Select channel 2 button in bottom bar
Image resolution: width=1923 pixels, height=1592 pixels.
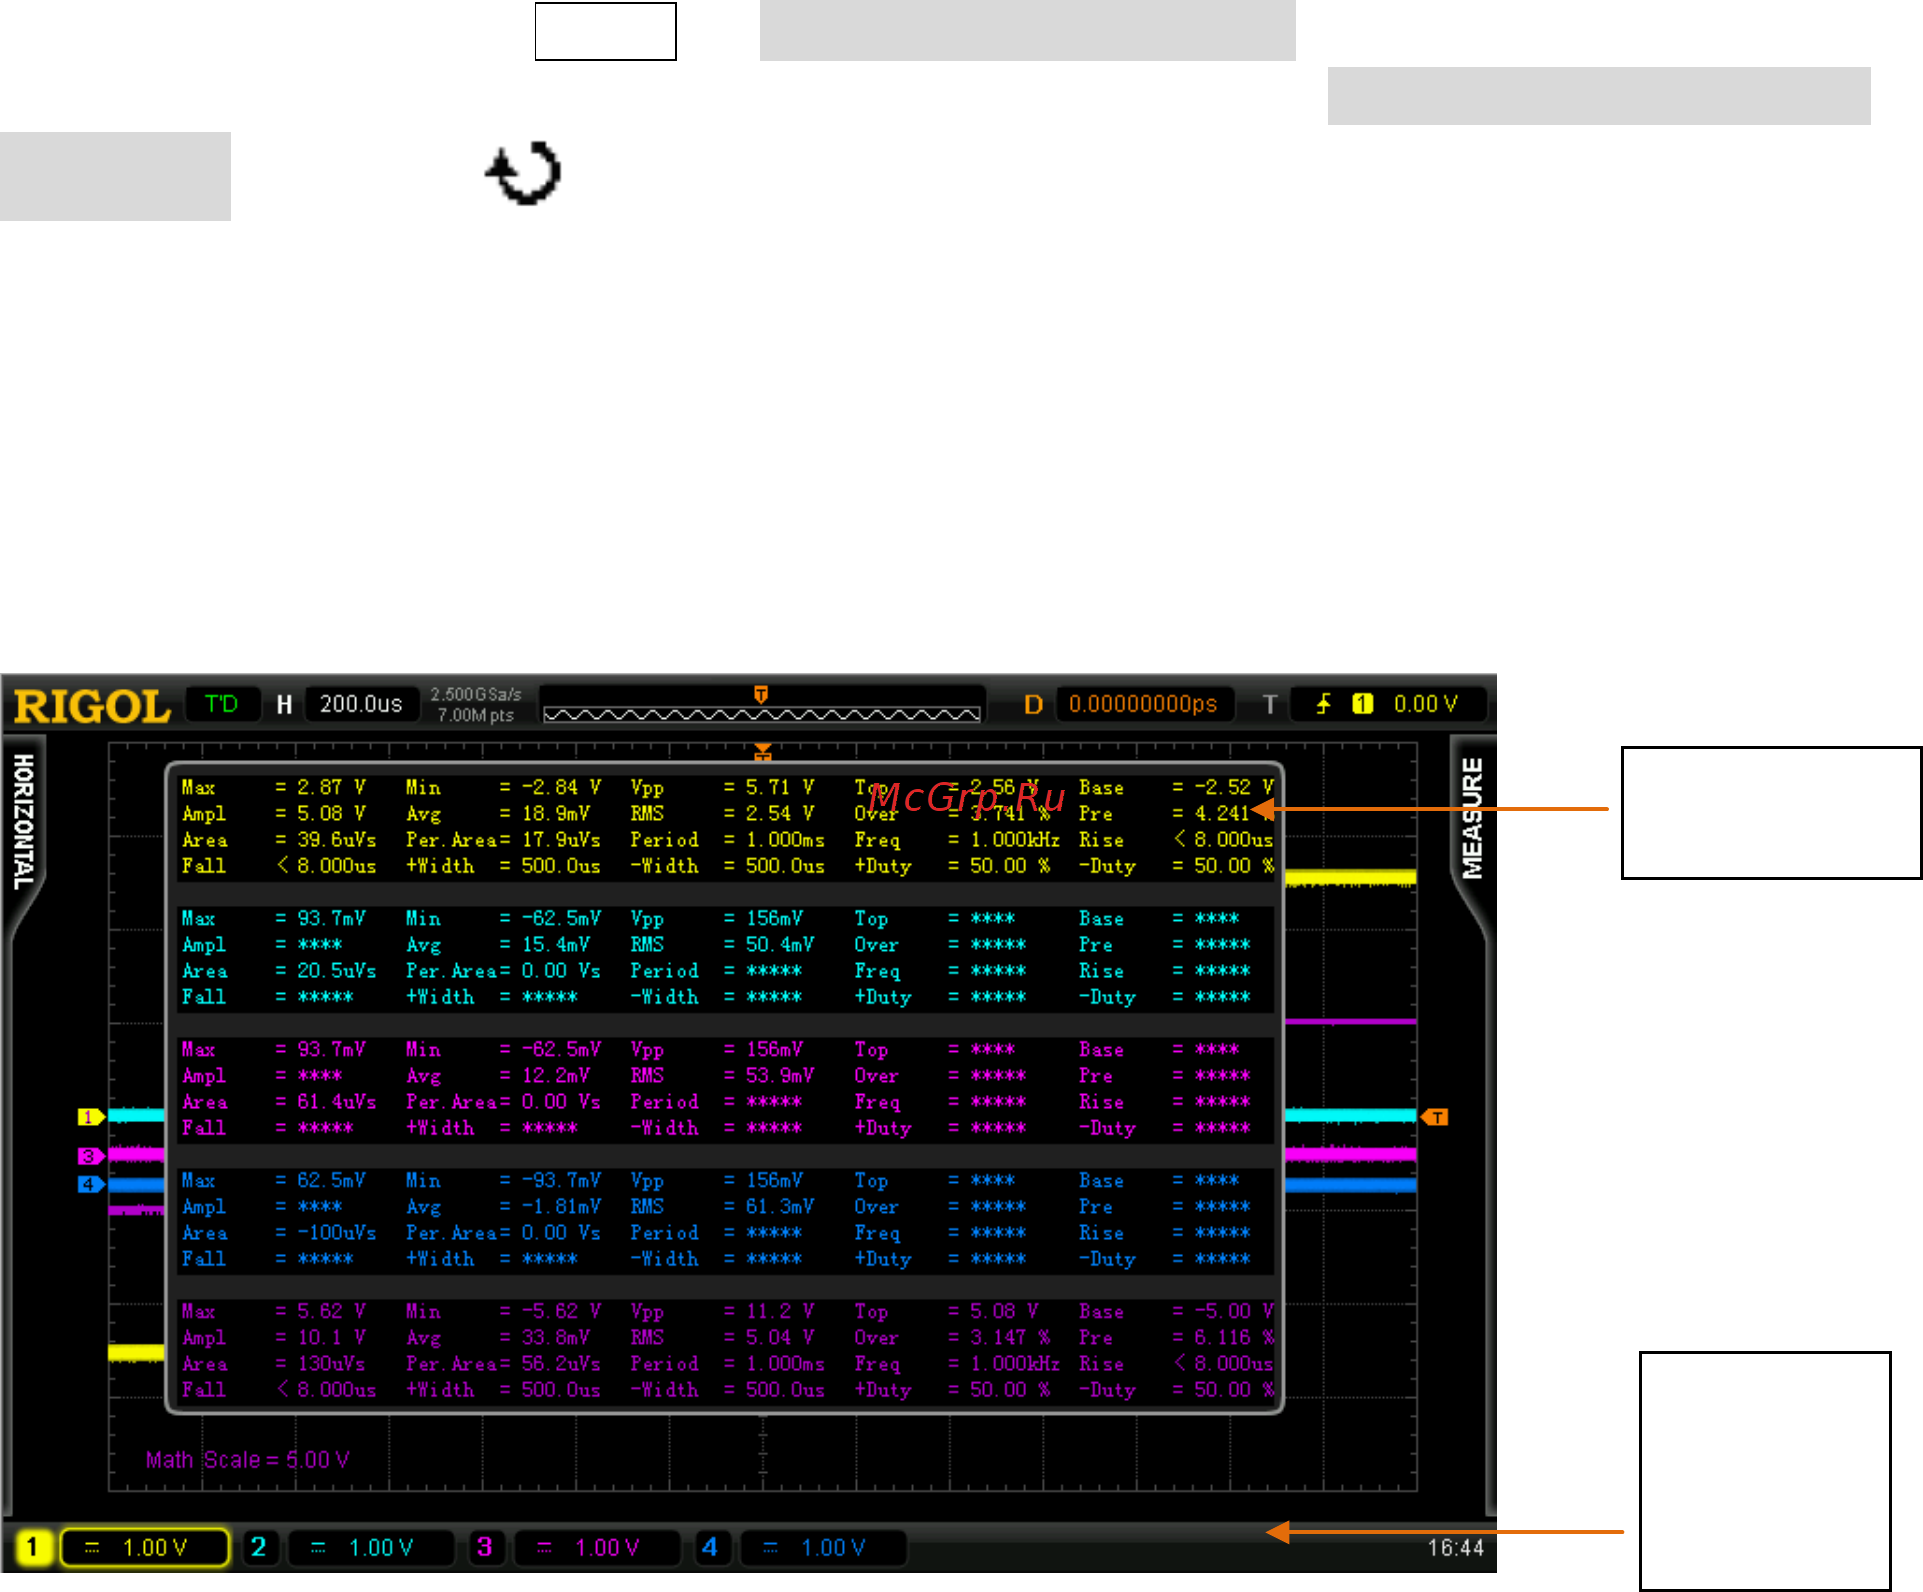point(259,1547)
